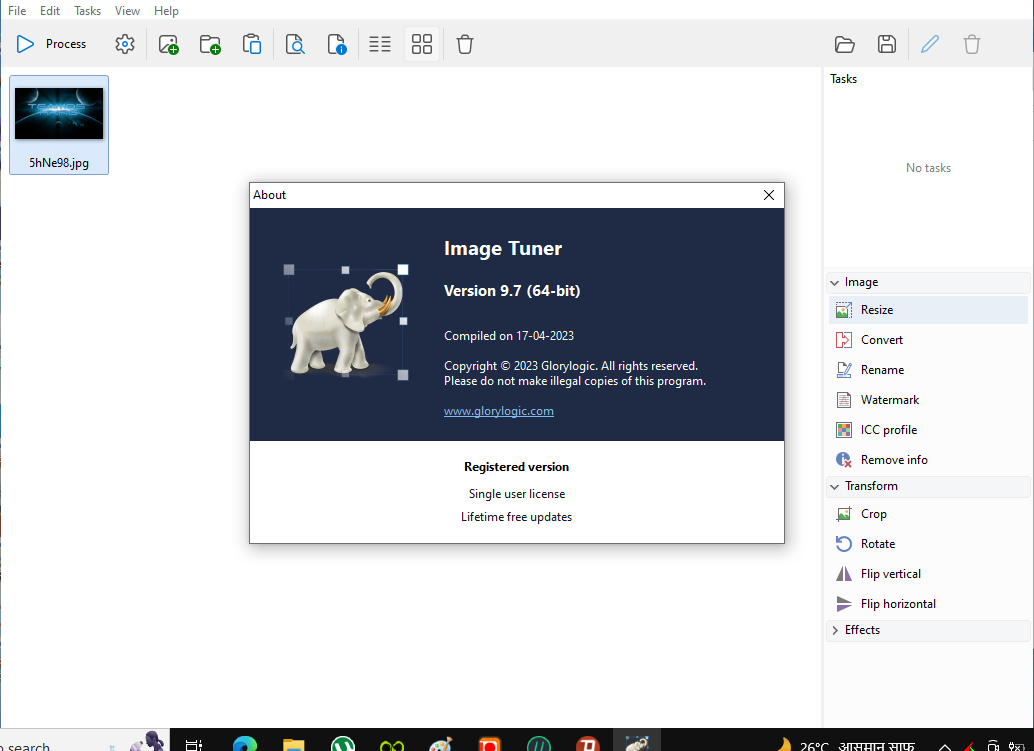The image size is (1034, 751).
Task: Select the ICC profile task
Action: coord(928,430)
